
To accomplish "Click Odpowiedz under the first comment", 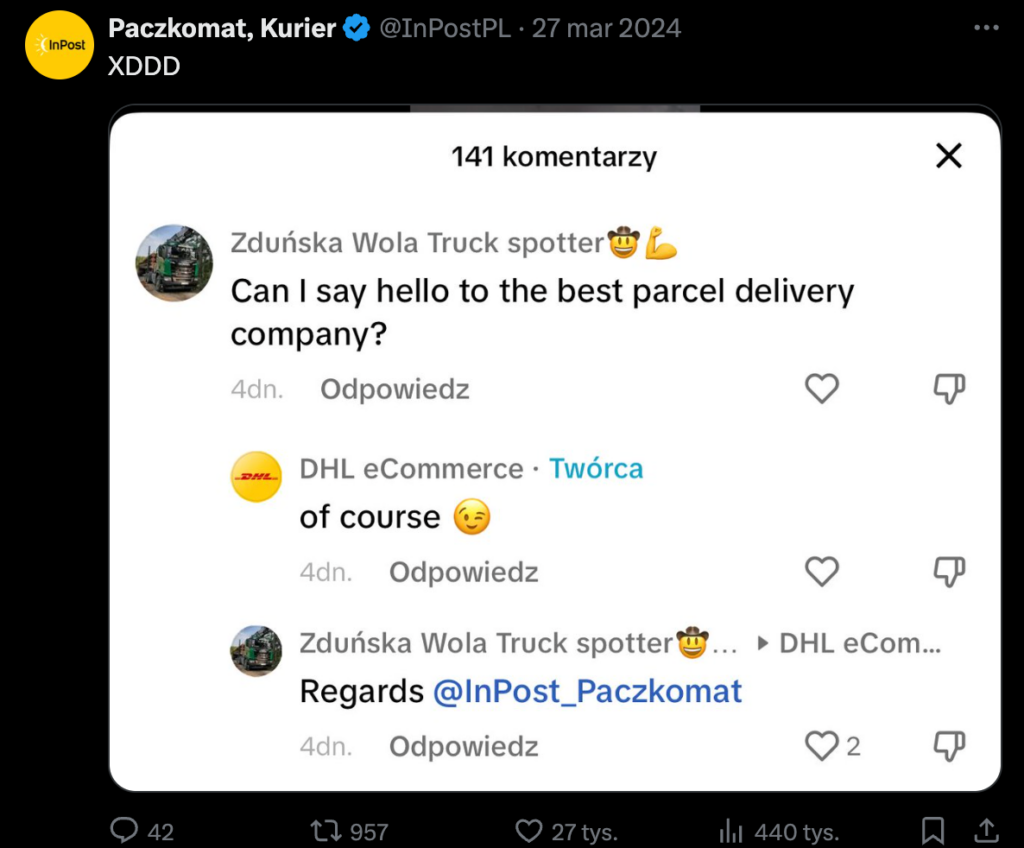I will 394,389.
